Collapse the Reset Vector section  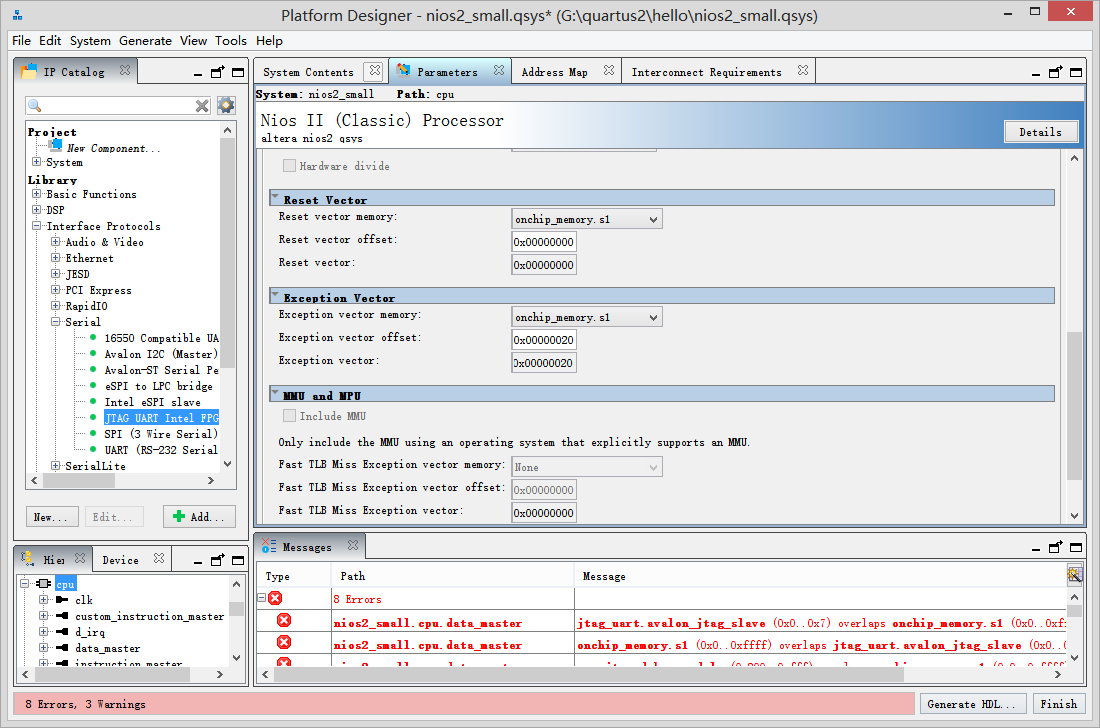pyautogui.click(x=275, y=198)
